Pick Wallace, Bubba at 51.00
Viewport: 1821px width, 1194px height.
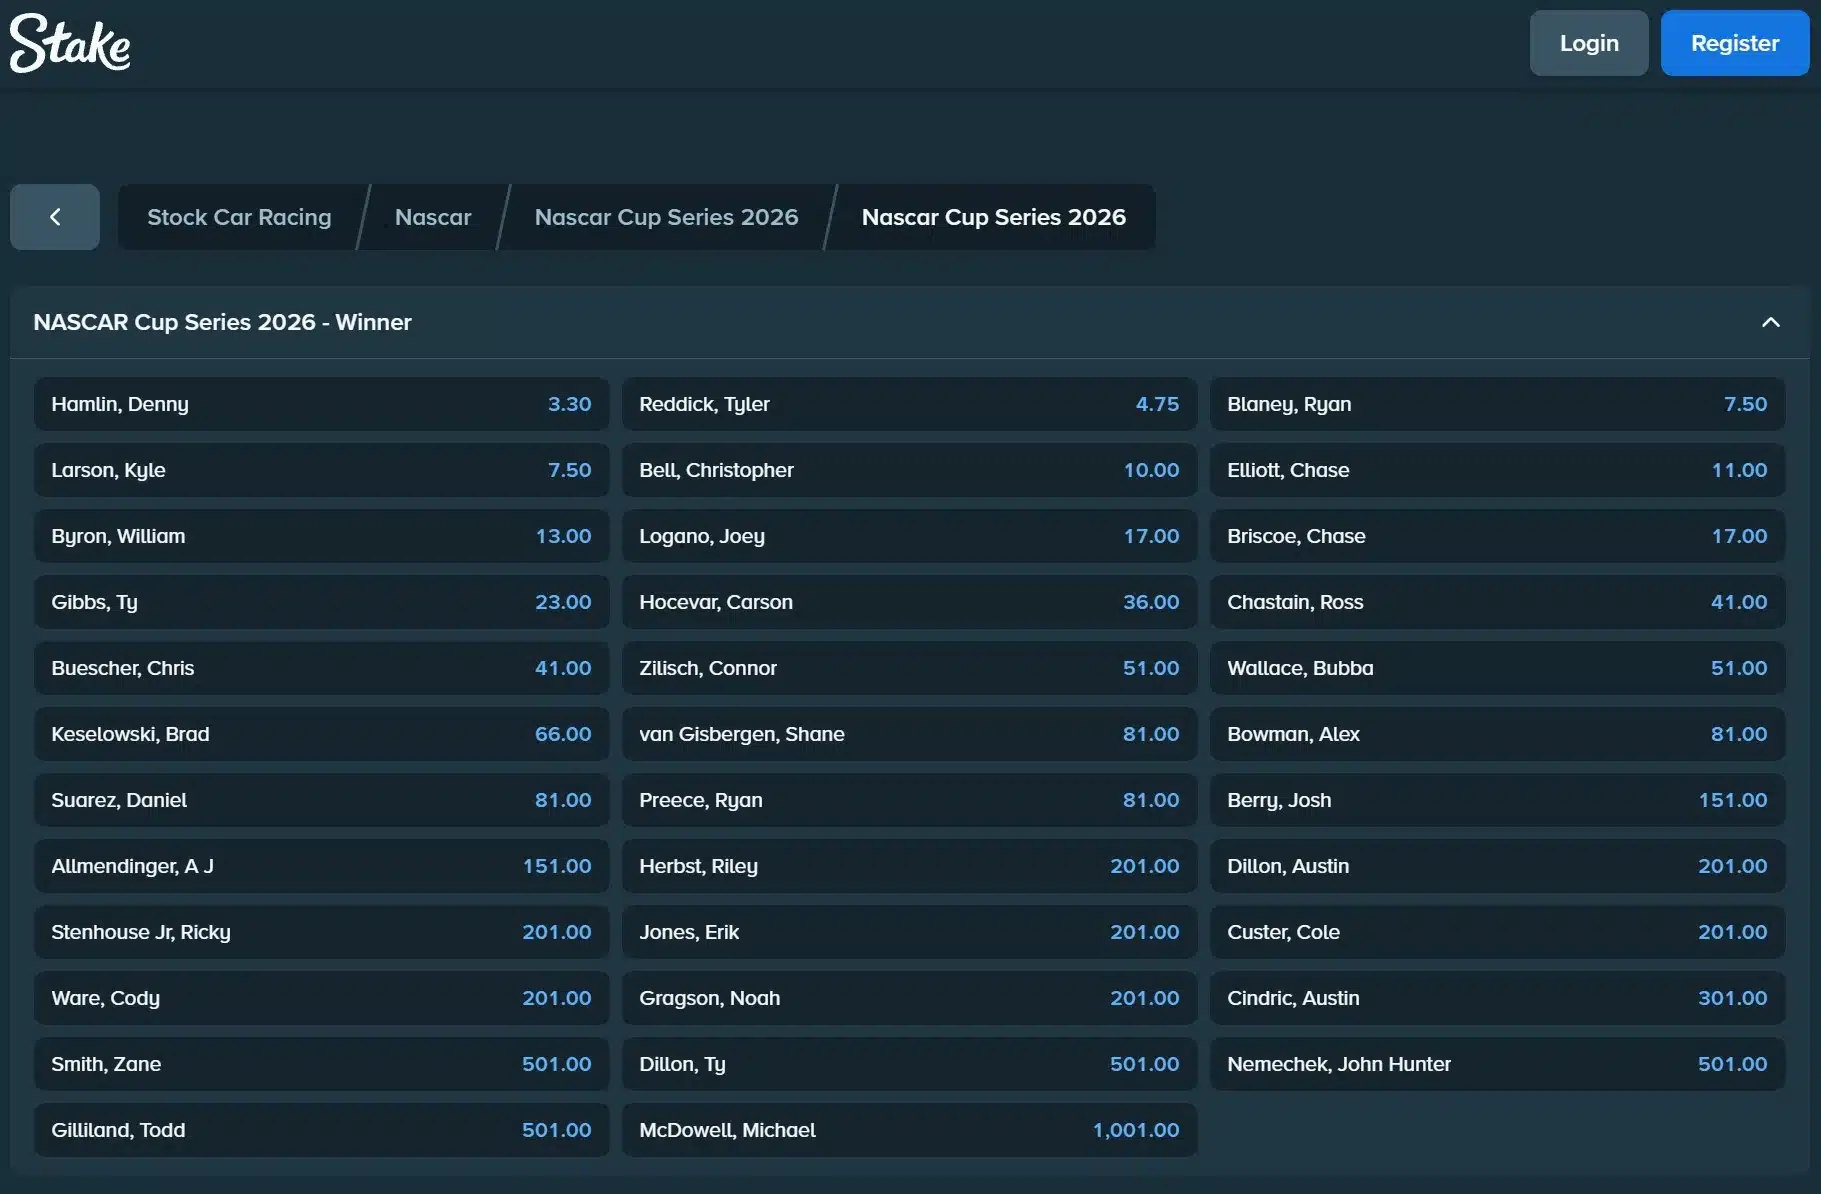(1497, 668)
